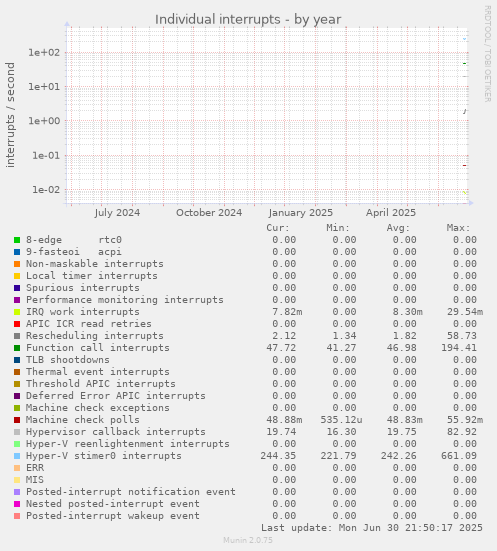This screenshot has height=551, width=497.
Task: Click the green 8-edge rtc0 legend swatch
Action: (17, 240)
